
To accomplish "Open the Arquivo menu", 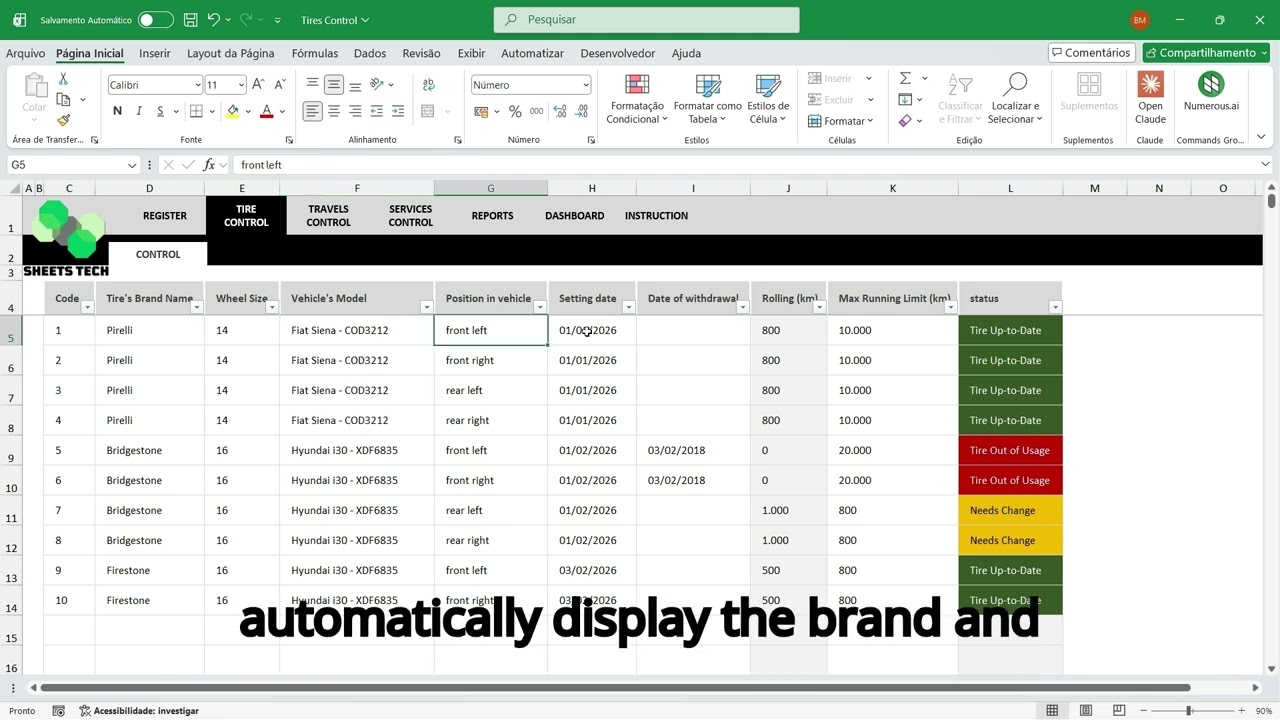I will 25,53.
